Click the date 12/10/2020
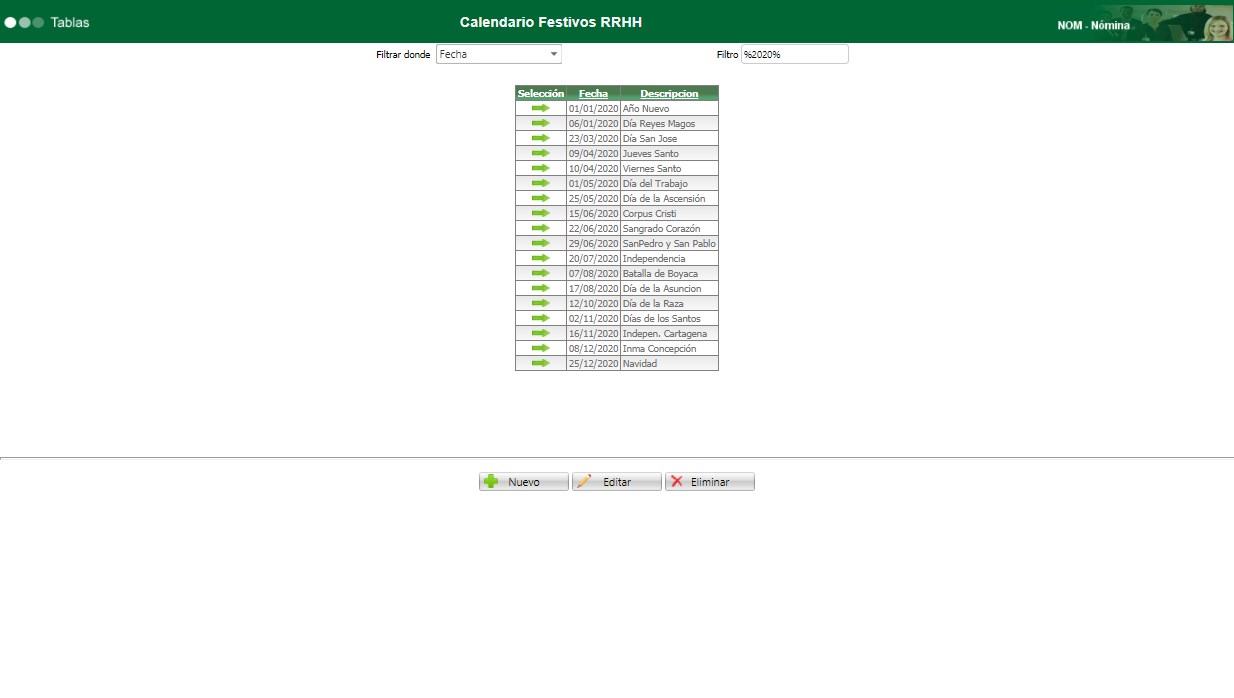The width and height of the screenshot is (1234, 698). [x=593, y=303]
